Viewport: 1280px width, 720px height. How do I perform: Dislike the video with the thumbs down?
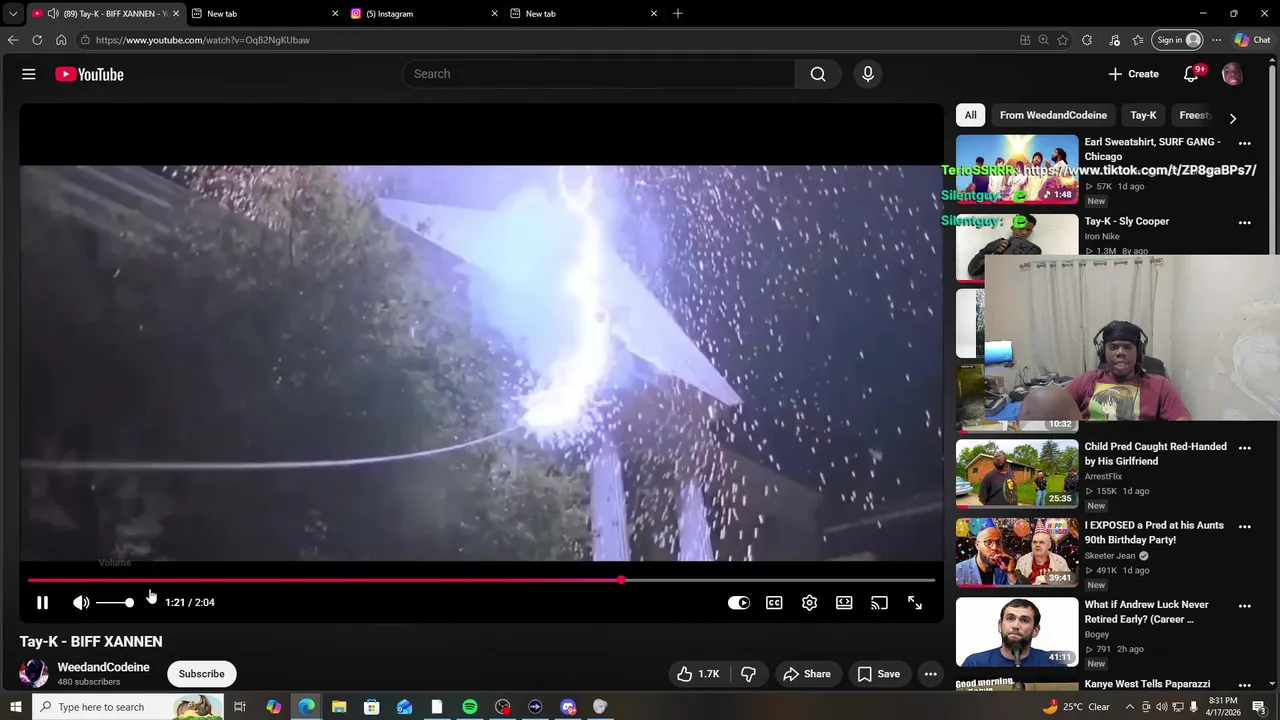748,674
